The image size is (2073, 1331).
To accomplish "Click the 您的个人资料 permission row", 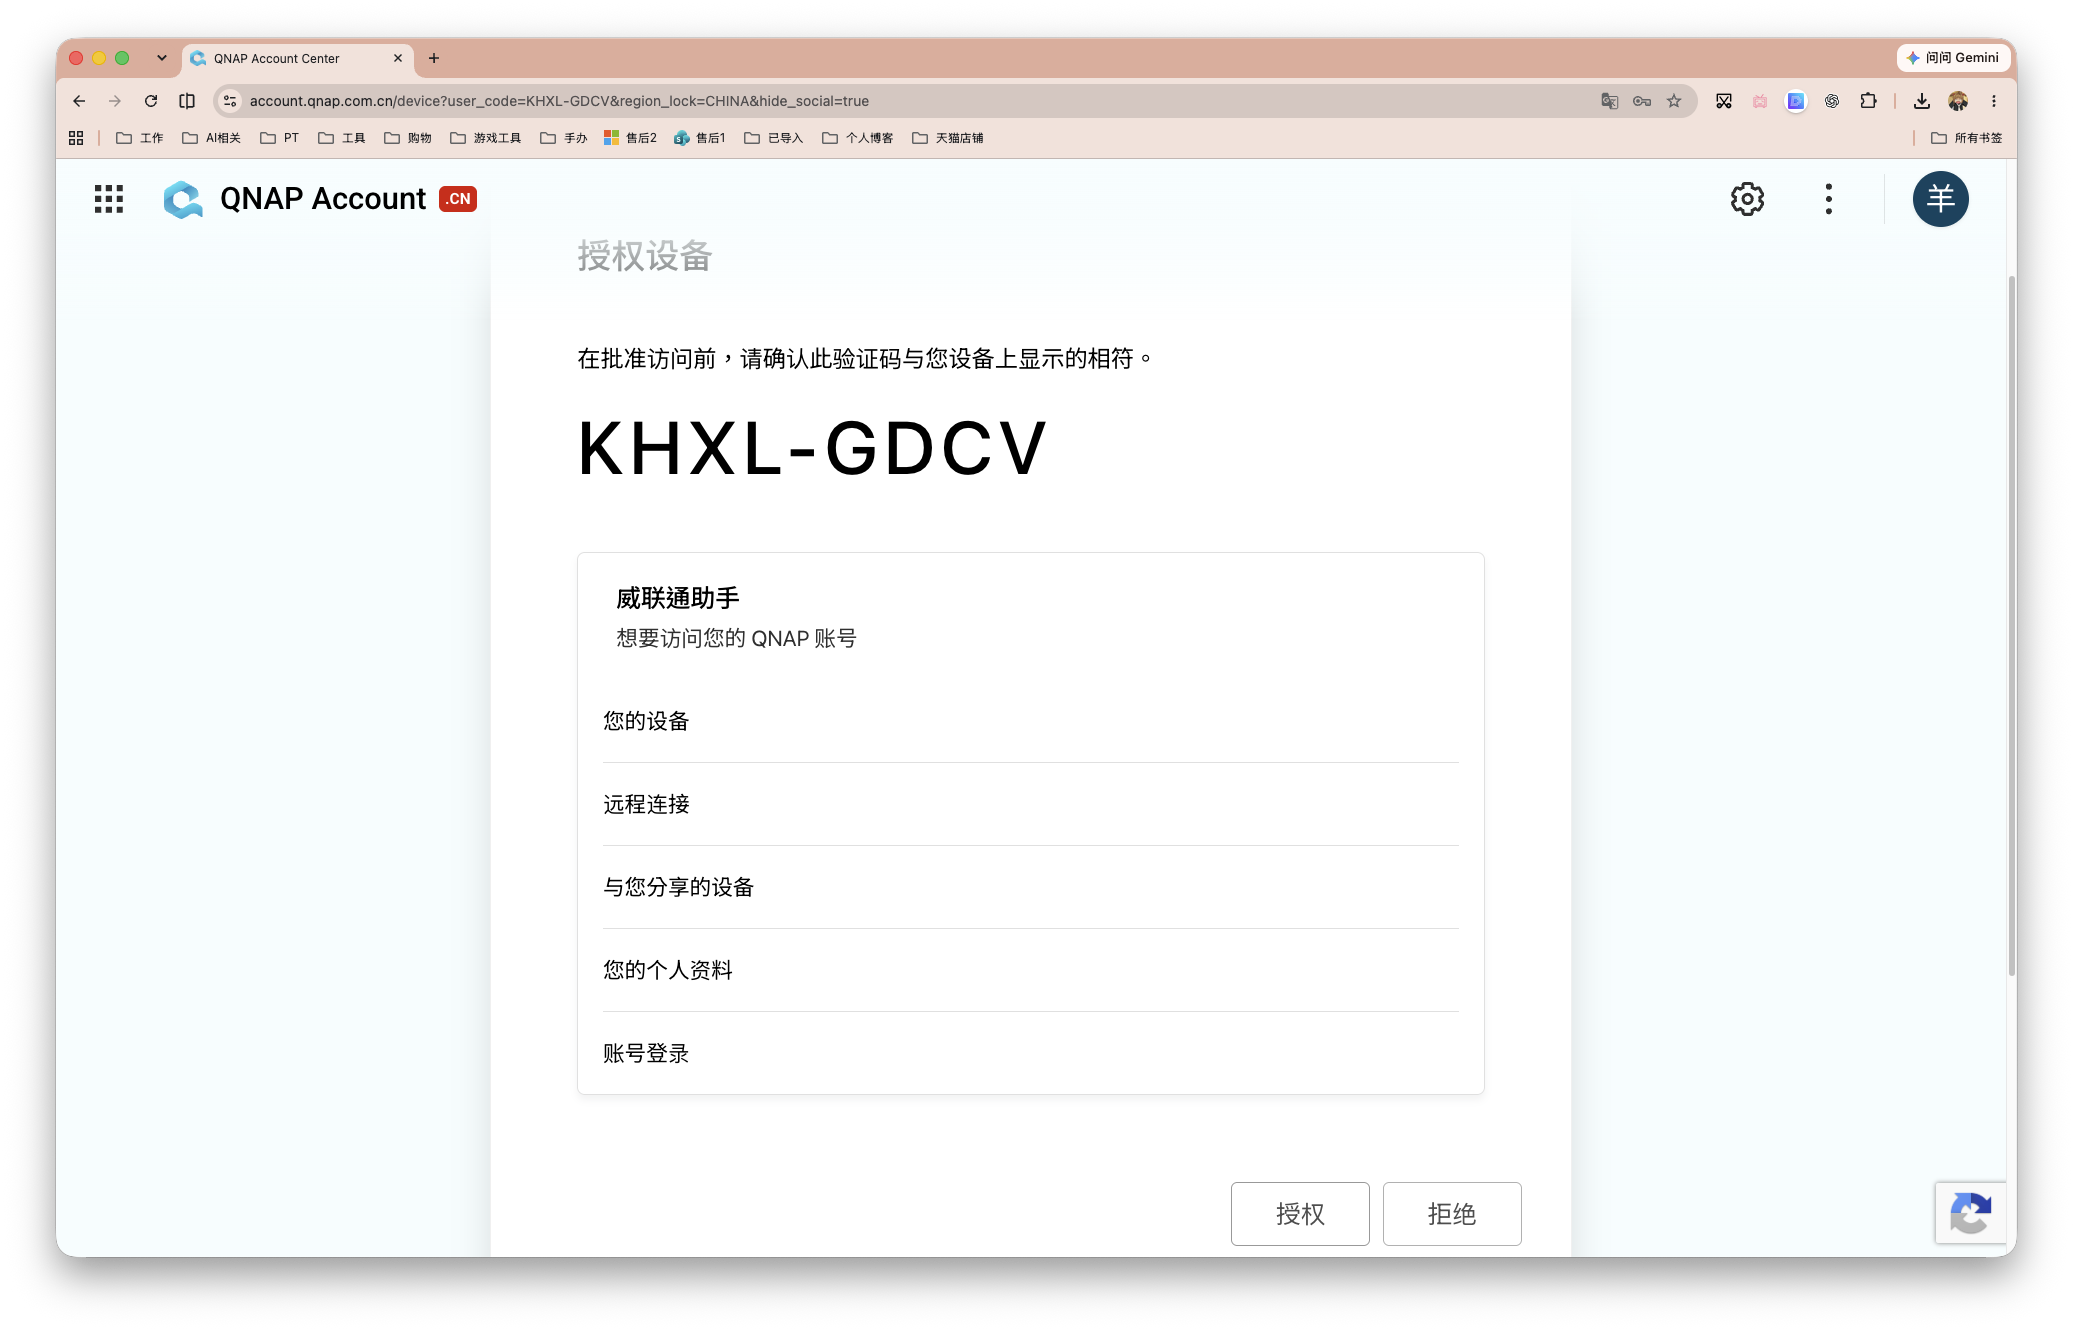I will (x=1030, y=970).
